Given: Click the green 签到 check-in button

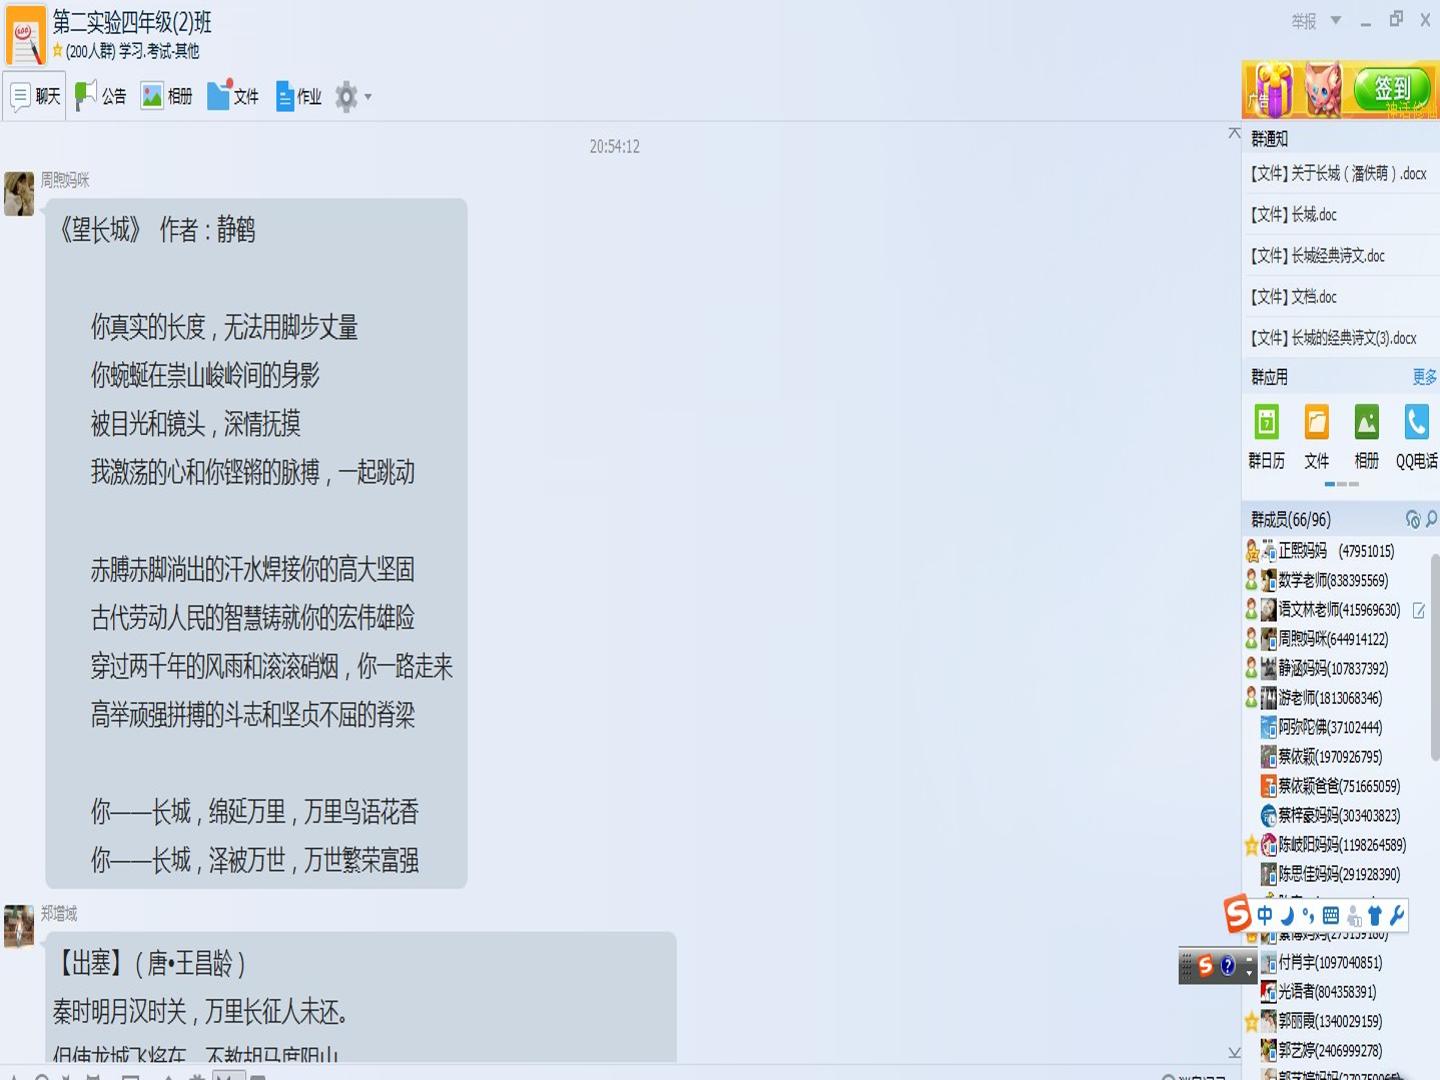Looking at the screenshot, I should pyautogui.click(x=1392, y=89).
